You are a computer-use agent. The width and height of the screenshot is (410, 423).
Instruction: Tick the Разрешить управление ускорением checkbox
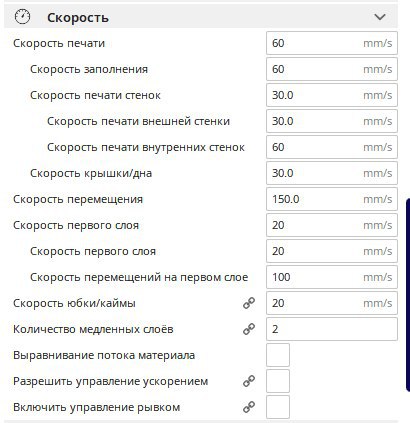pos(278,381)
